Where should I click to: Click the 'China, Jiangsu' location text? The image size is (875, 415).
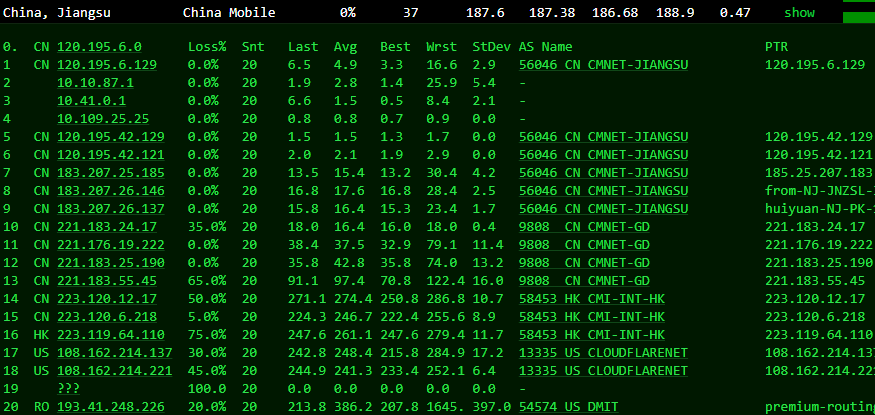pyautogui.click(x=57, y=13)
